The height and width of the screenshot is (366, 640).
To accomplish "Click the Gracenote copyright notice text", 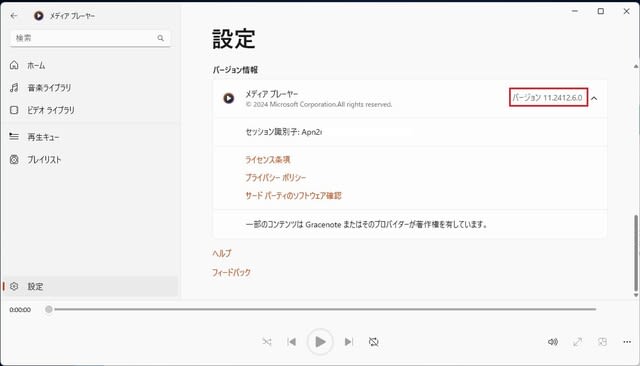I will pyautogui.click(x=366, y=224).
